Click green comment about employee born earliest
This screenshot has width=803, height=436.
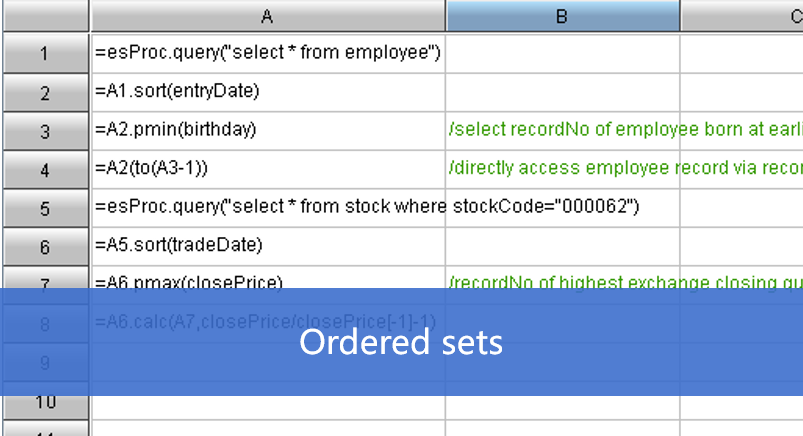click(625, 130)
